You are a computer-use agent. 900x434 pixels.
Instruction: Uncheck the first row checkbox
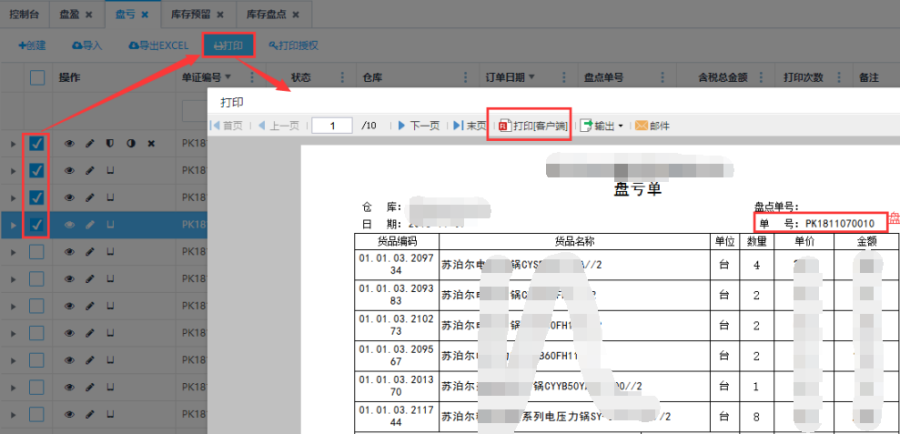pos(37,144)
